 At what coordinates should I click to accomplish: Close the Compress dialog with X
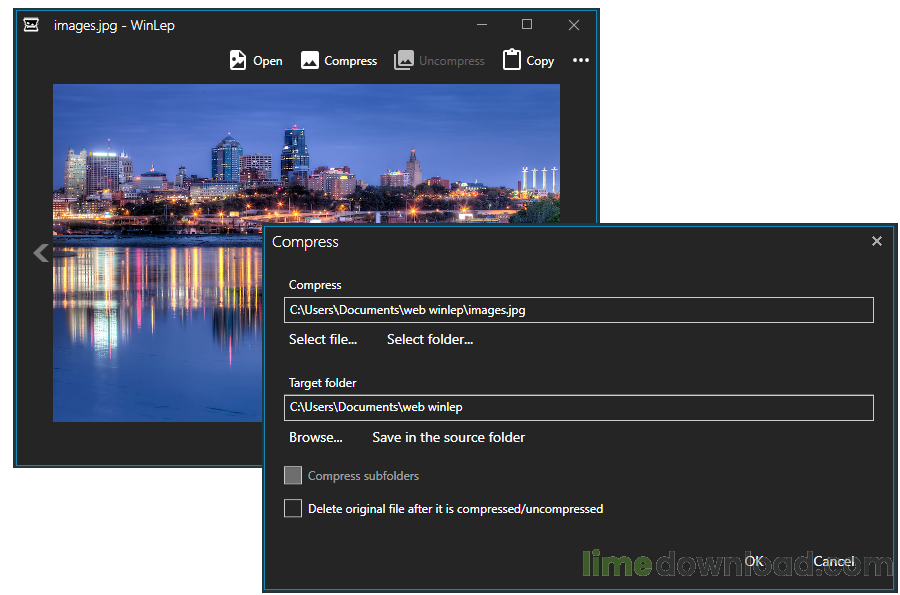pos(877,241)
